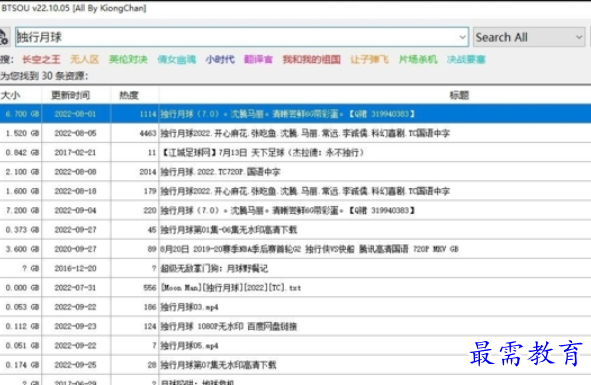Click hot search link 我和我的祖国
The height and width of the screenshot is (385, 591).
(312, 59)
